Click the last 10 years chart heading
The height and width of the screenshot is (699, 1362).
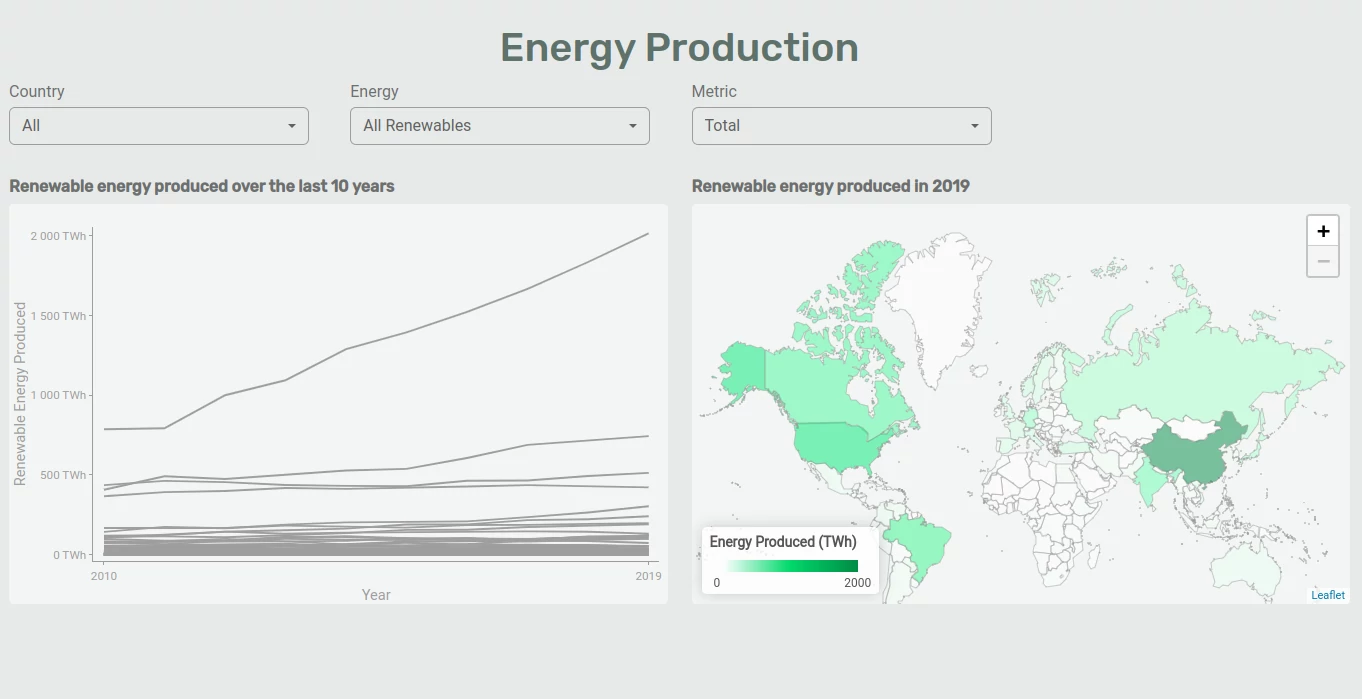coord(202,186)
